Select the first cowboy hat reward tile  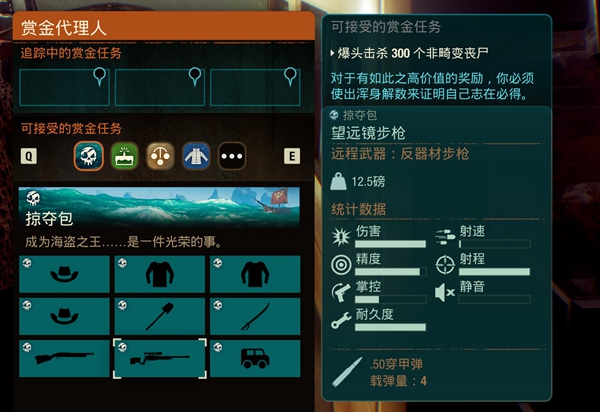(x=64, y=274)
